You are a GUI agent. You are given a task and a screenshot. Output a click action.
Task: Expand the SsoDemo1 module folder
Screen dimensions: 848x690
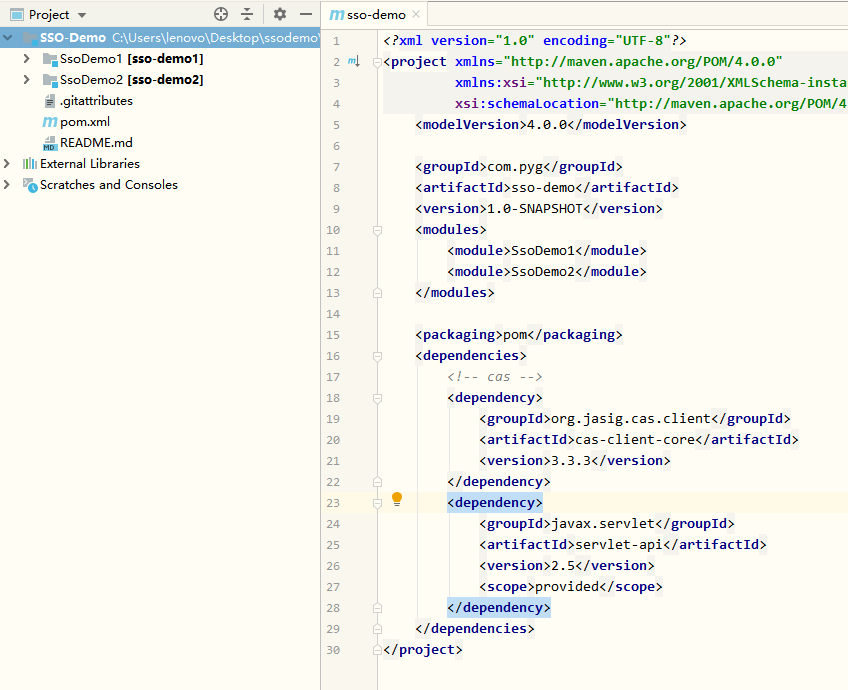(26, 58)
